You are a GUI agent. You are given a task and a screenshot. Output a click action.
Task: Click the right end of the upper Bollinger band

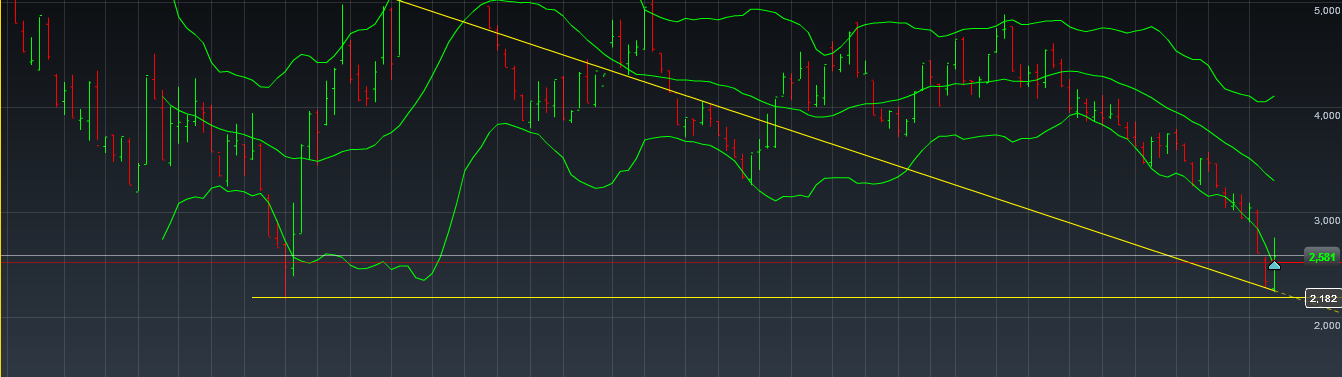pos(1273,97)
